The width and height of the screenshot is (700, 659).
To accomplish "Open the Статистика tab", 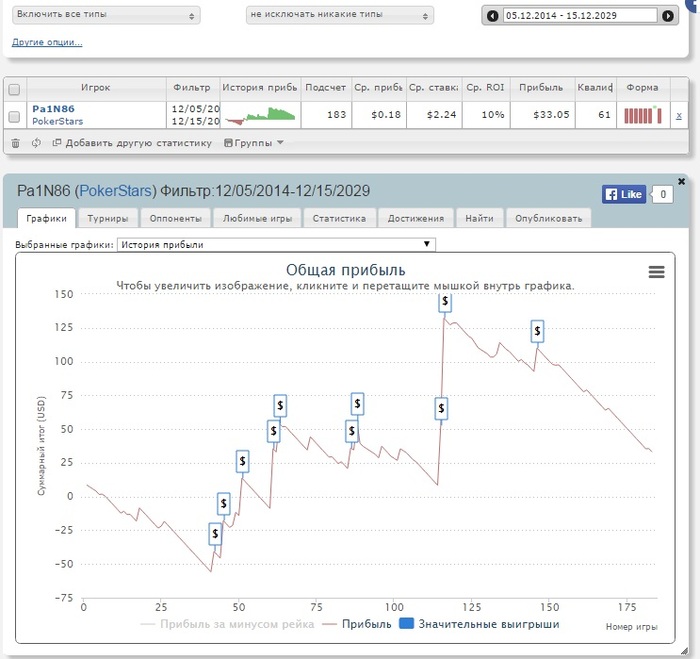I will [x=339, y=218].
